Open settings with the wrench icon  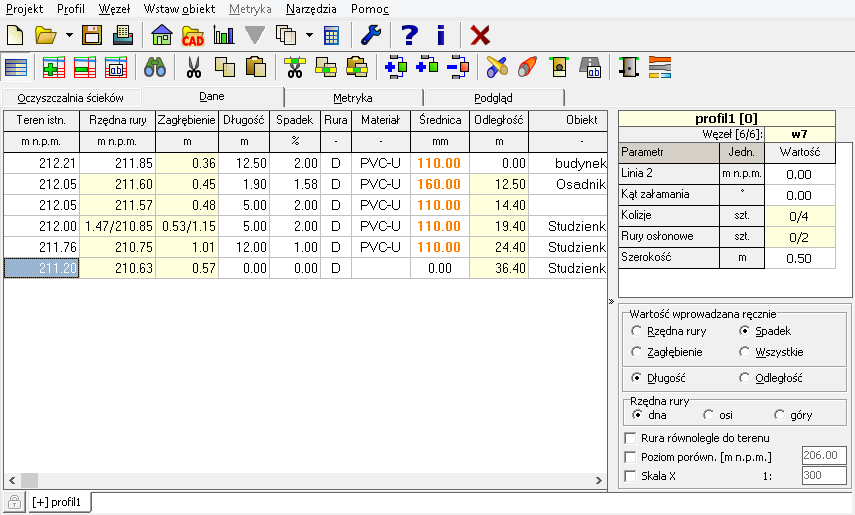(371, 35)
